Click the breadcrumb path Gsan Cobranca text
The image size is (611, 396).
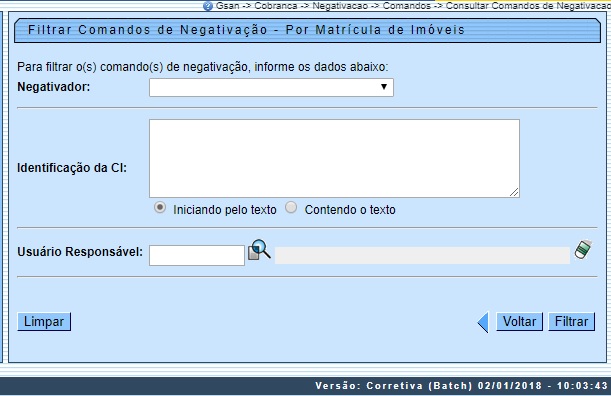pyautogui.click(x=413, y=6)
